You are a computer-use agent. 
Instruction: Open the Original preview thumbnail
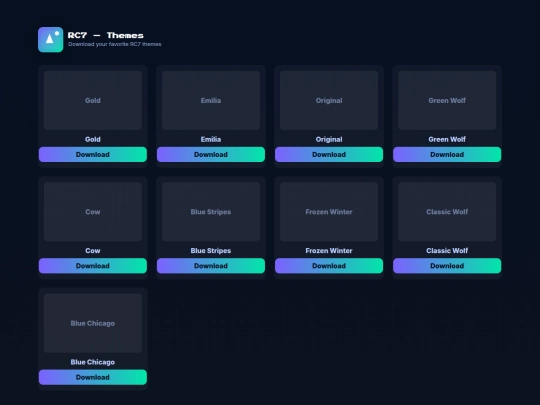click(329, 100)
